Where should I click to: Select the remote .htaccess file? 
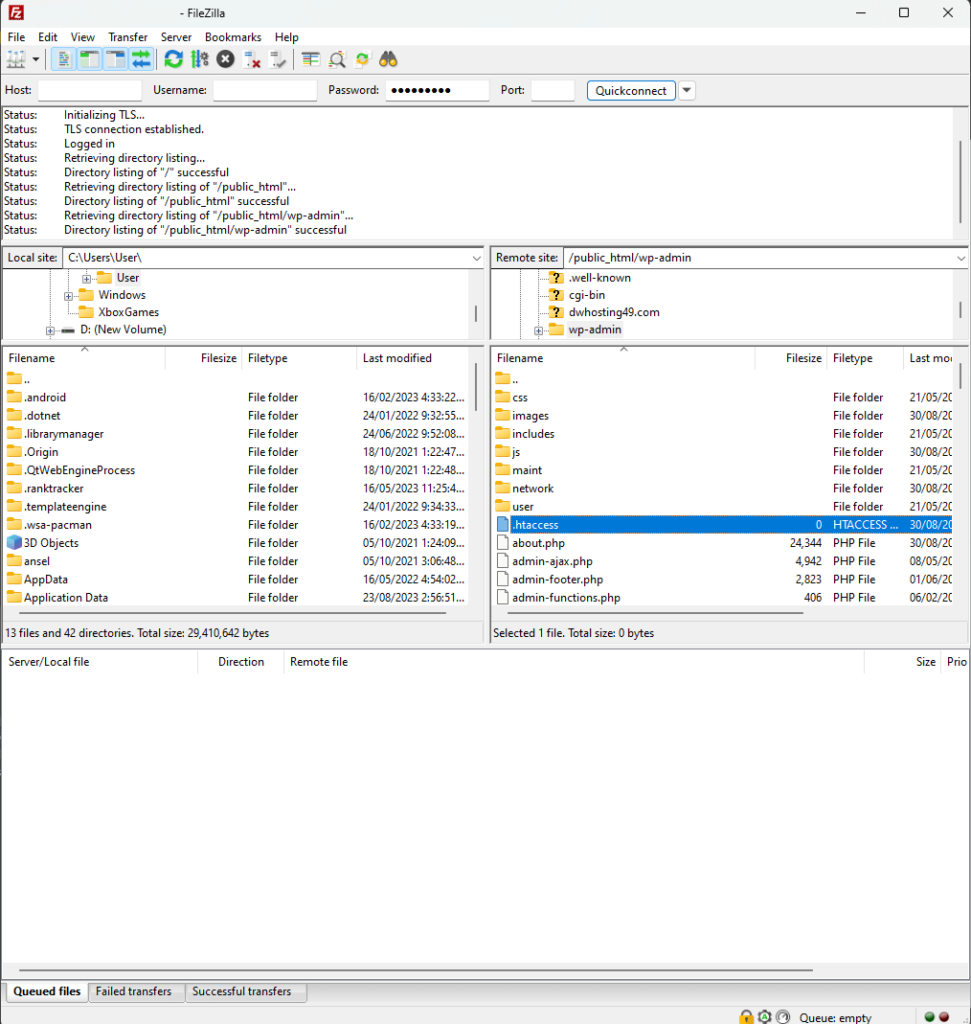[722, 524]
